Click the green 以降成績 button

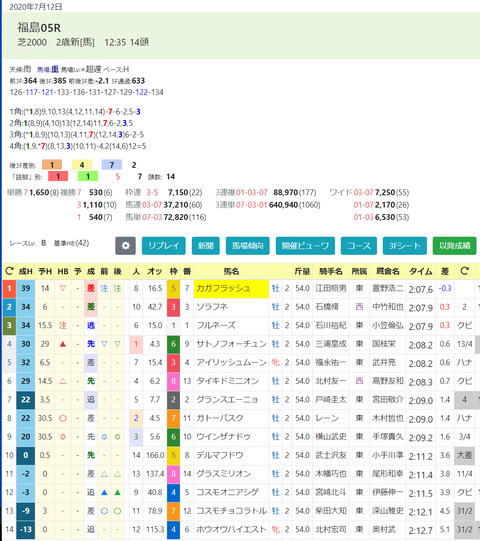coord(454,246)
